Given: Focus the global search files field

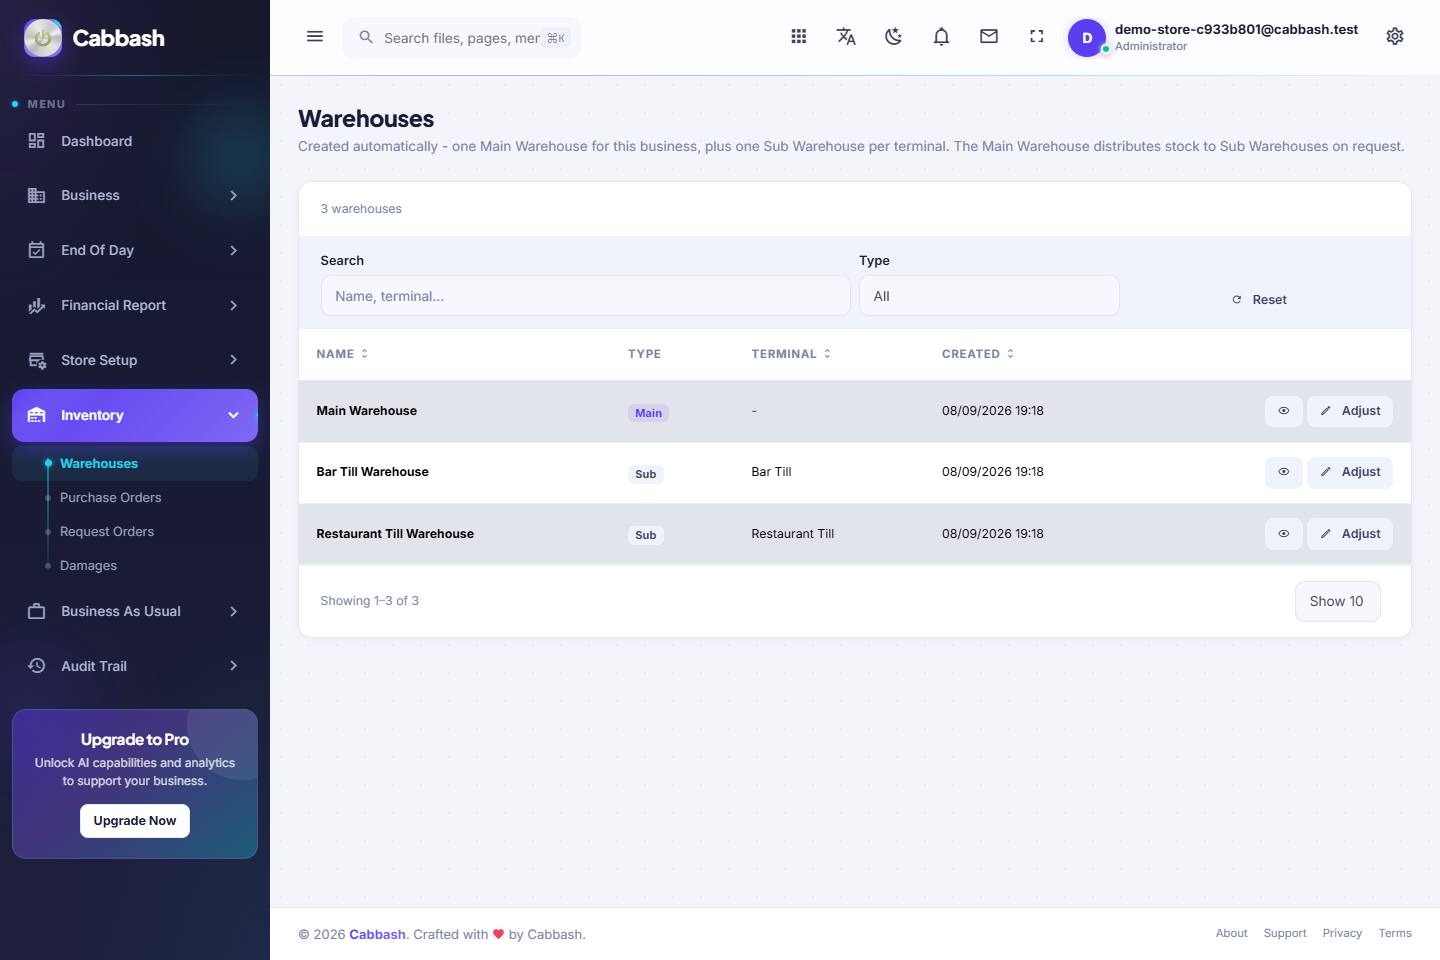Looking at the screenshot, I should [x=461, y=38].
